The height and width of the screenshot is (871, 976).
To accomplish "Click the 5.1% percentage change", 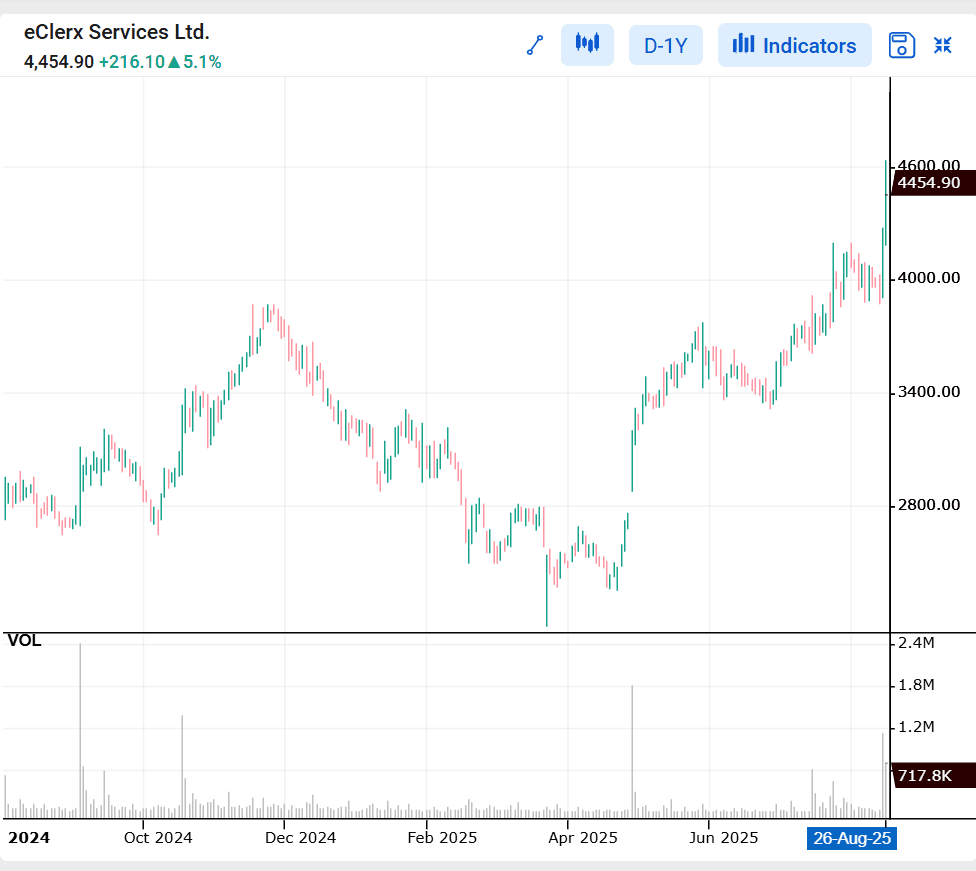I will point(202,62).
